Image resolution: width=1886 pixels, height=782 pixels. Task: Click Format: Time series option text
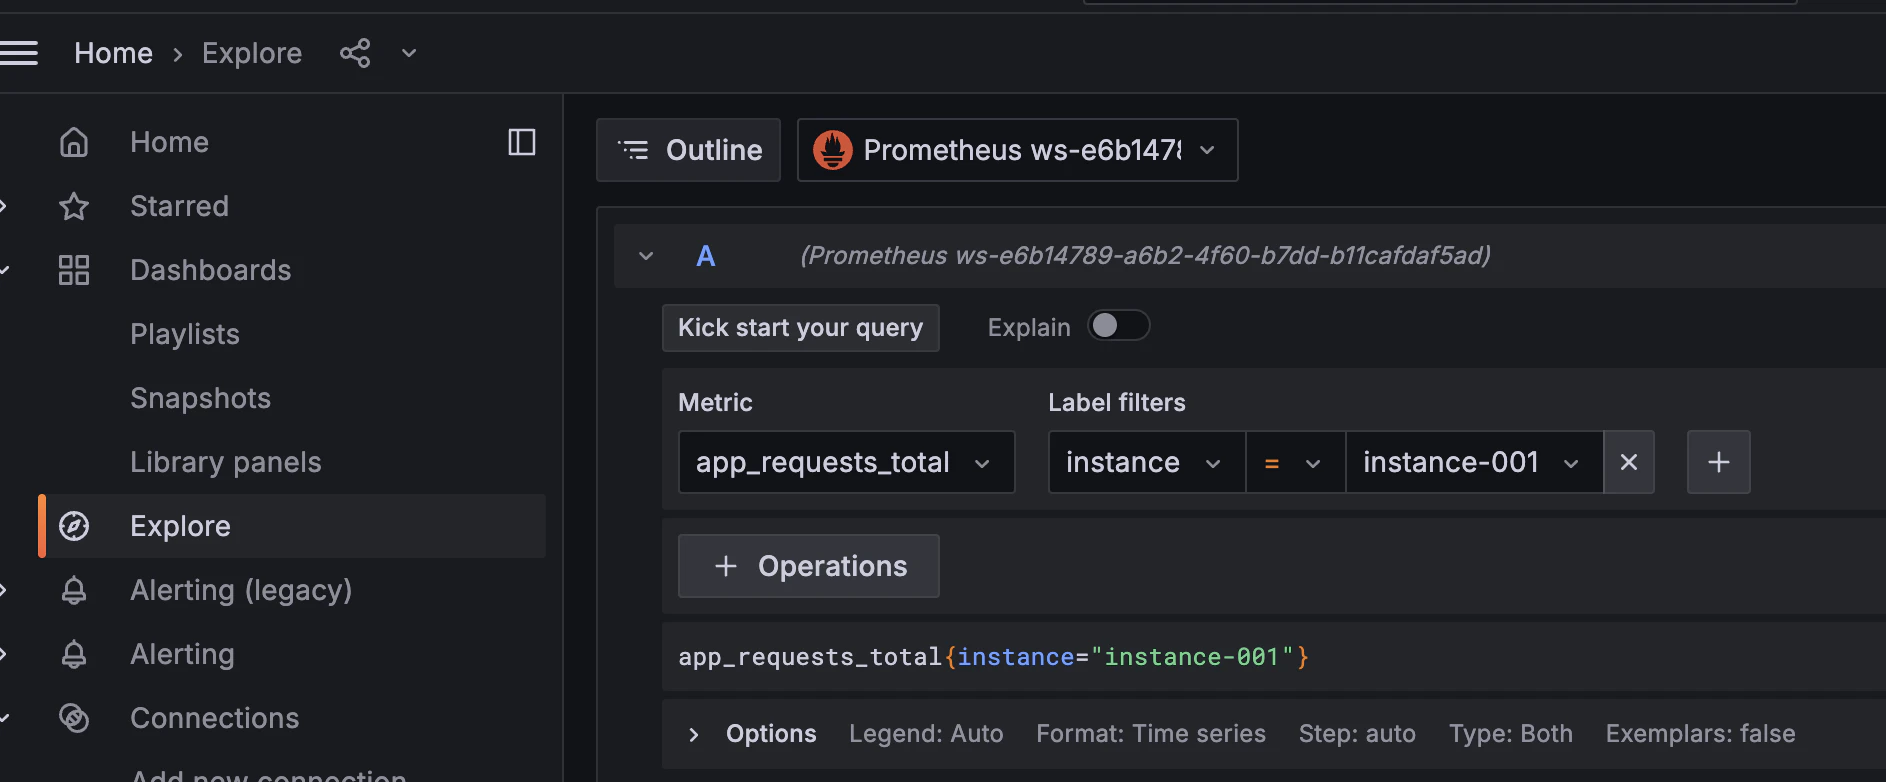[x=1151, y=734]
